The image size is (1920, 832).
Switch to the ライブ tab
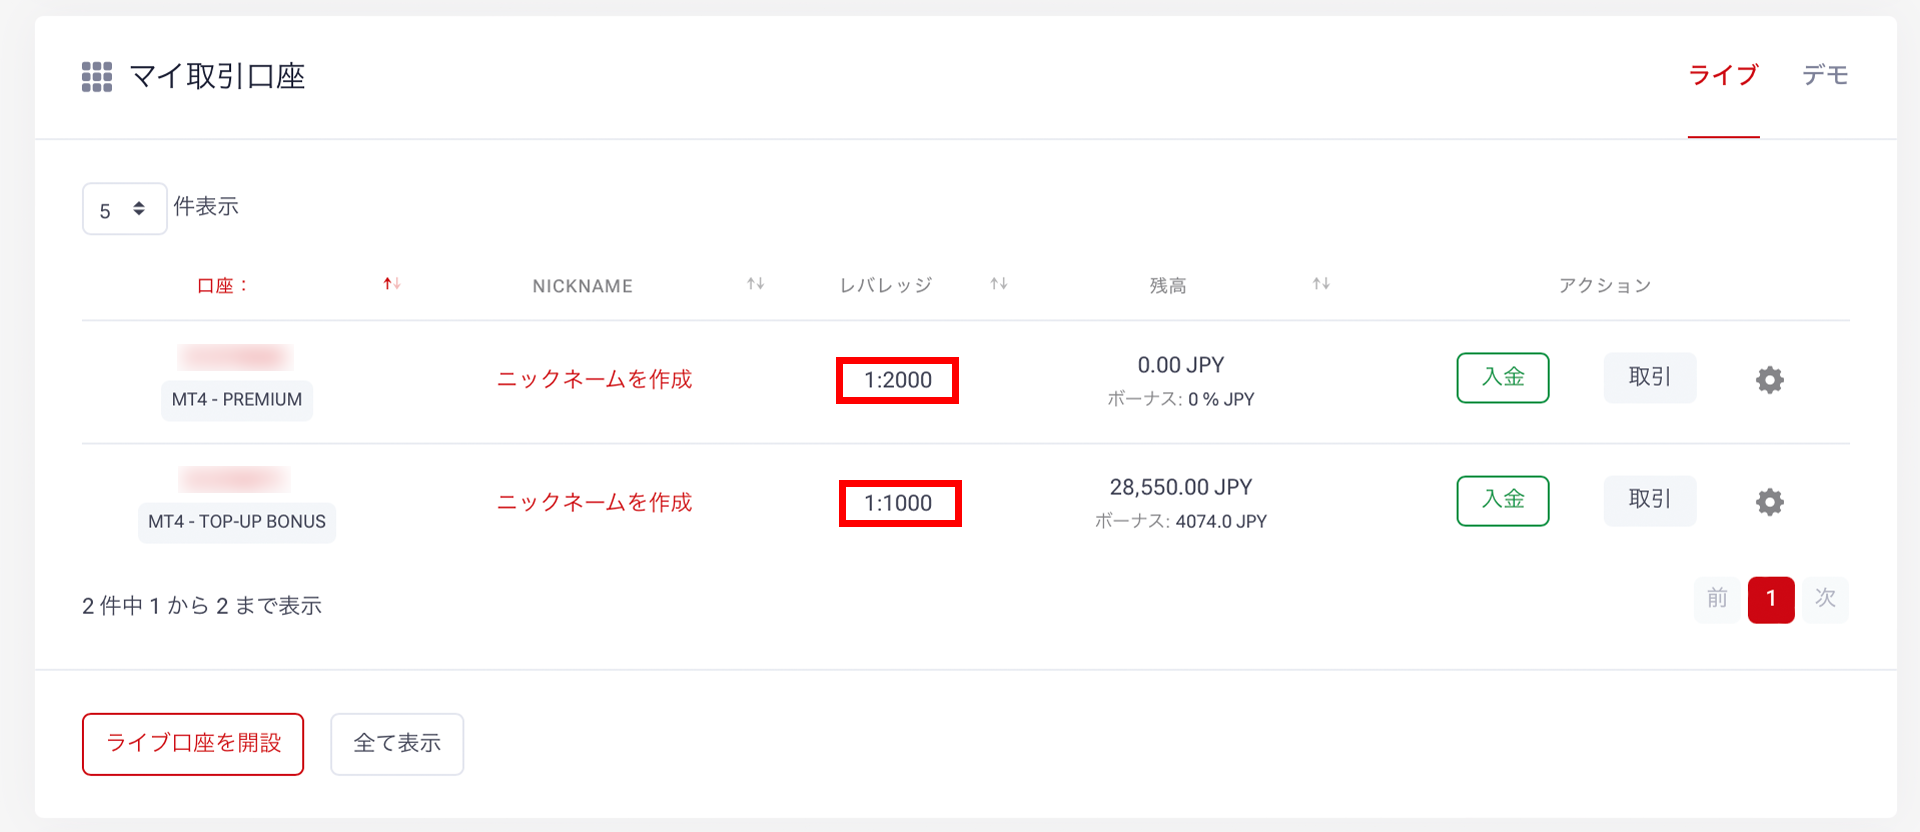point(1723,76)
